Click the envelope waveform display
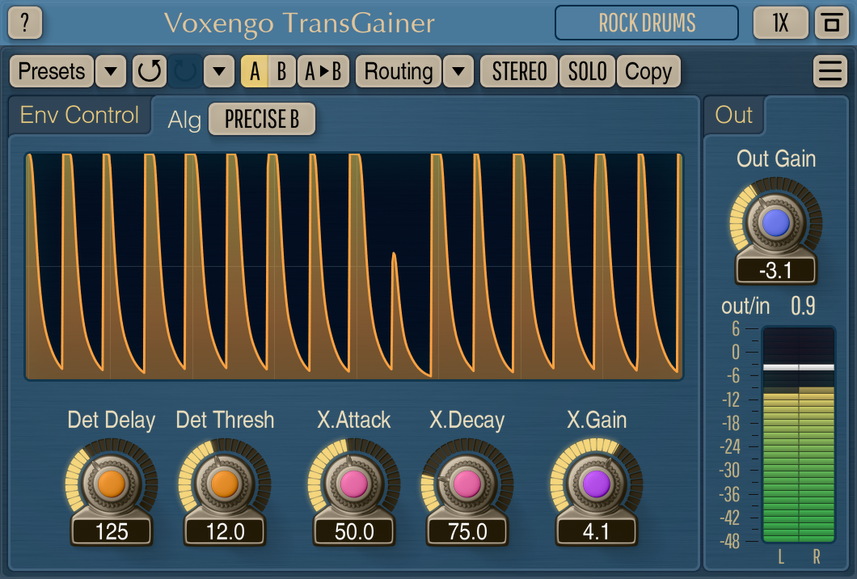Image resolution: width=857 pixels, height=579 pixels. coord(354,266)
